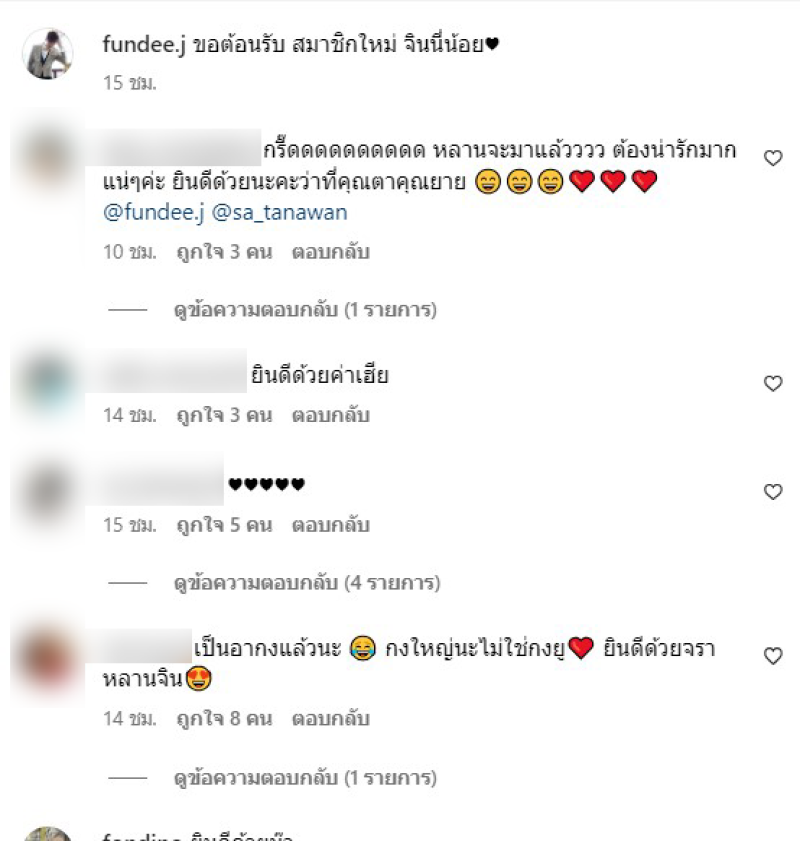Reply to the black hearts comment via ตอบกลับ
The width and height of the screenshot is (800, 841).
coord(331,525)
